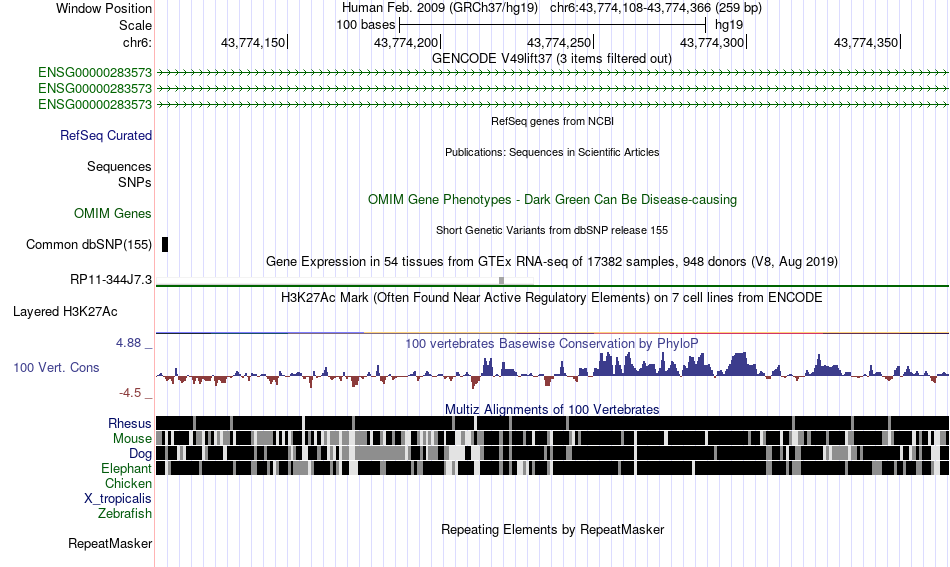Click the Common dbSNP(155) track label
Image resolution: width=950 pixels, height=567 pixels.
(88, 245)
